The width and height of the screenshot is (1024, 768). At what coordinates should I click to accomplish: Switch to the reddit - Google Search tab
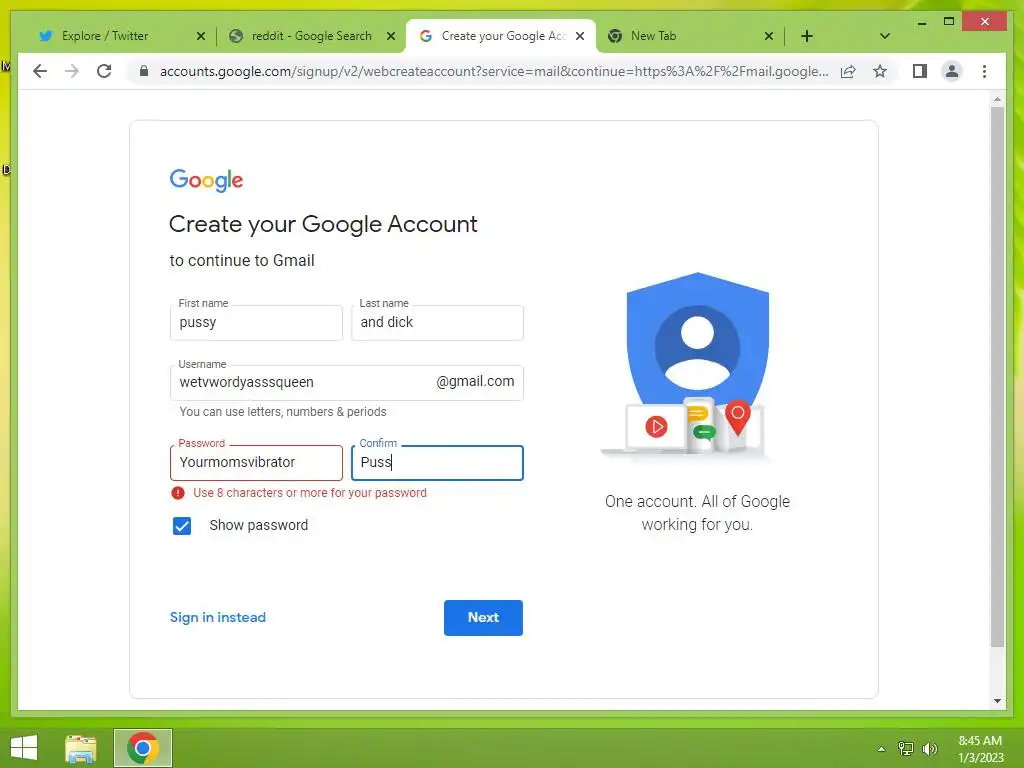[312, 36]
